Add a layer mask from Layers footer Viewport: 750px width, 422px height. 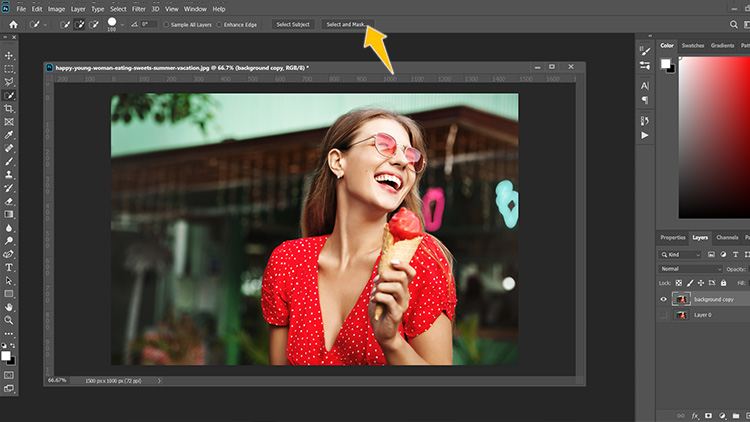point(708,416)
